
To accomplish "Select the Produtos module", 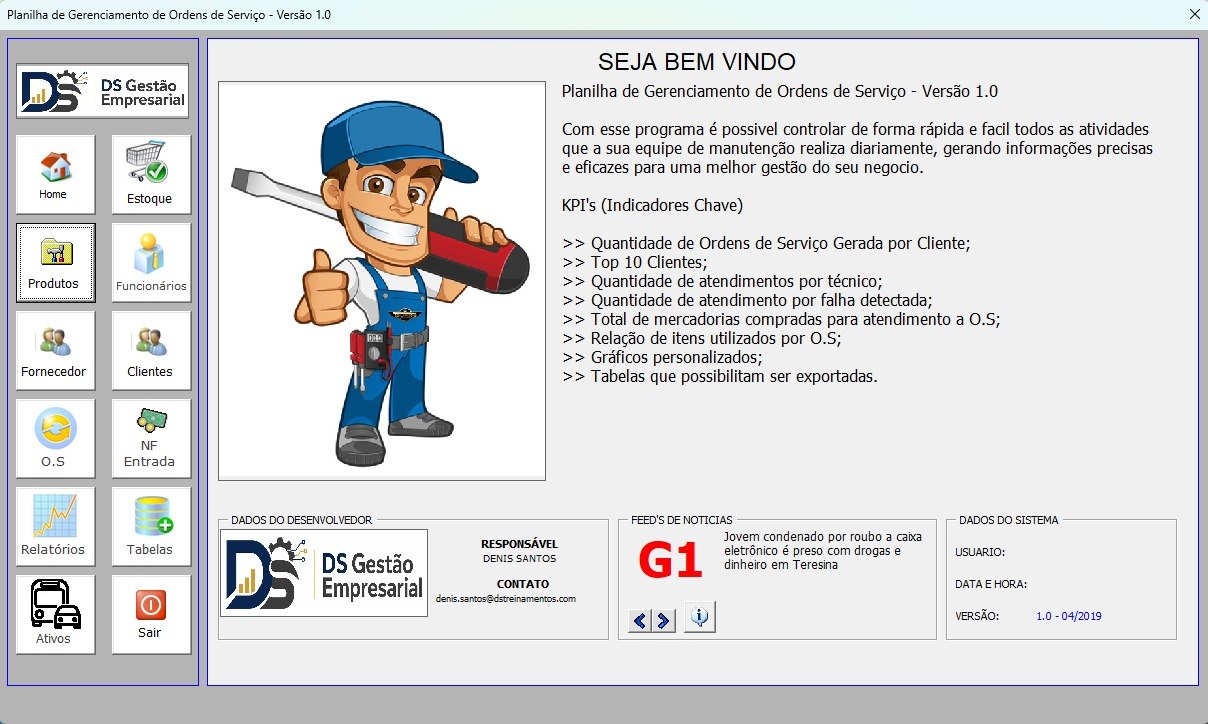I will [x=56, y=262].
